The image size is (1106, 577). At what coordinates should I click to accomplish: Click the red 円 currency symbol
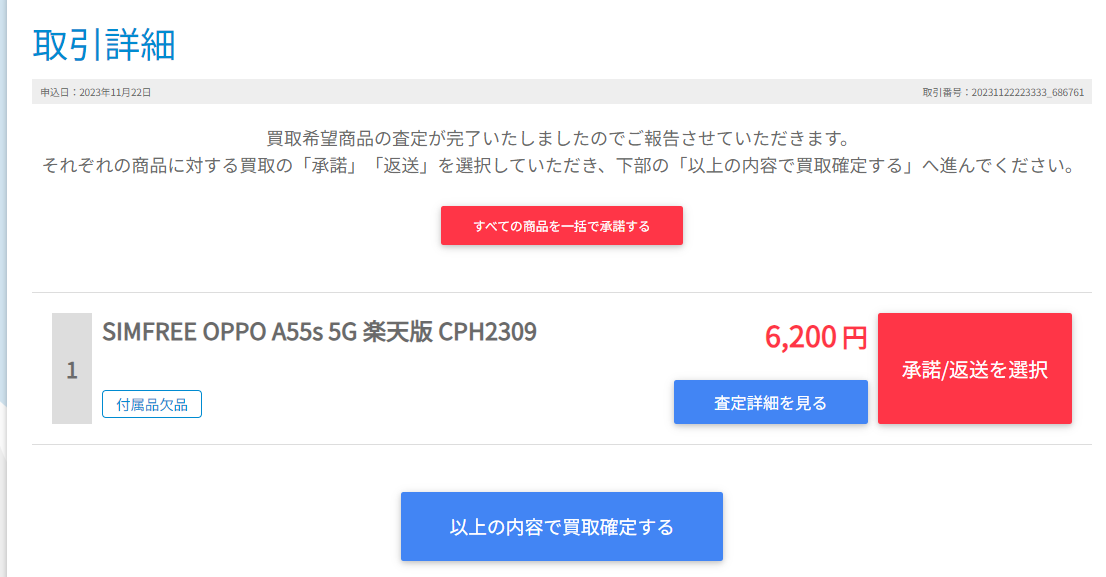point(854,338)
